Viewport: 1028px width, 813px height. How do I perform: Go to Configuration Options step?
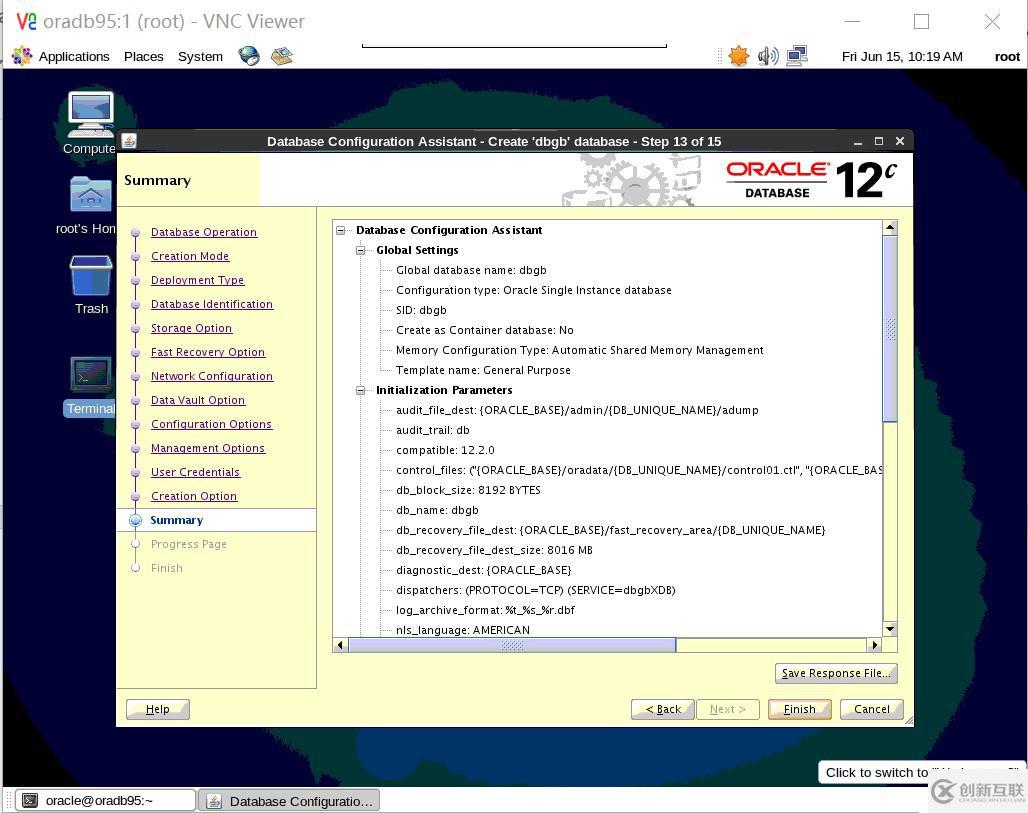click(211, 424)
